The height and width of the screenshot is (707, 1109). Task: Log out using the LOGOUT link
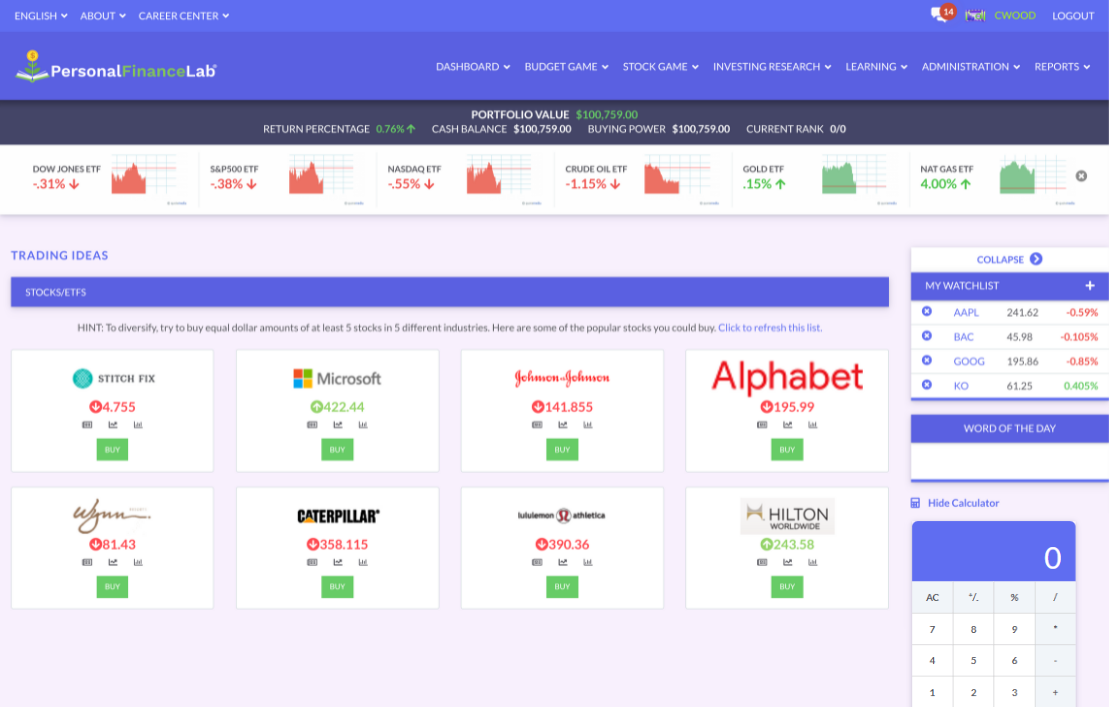tap(1073, 16)
